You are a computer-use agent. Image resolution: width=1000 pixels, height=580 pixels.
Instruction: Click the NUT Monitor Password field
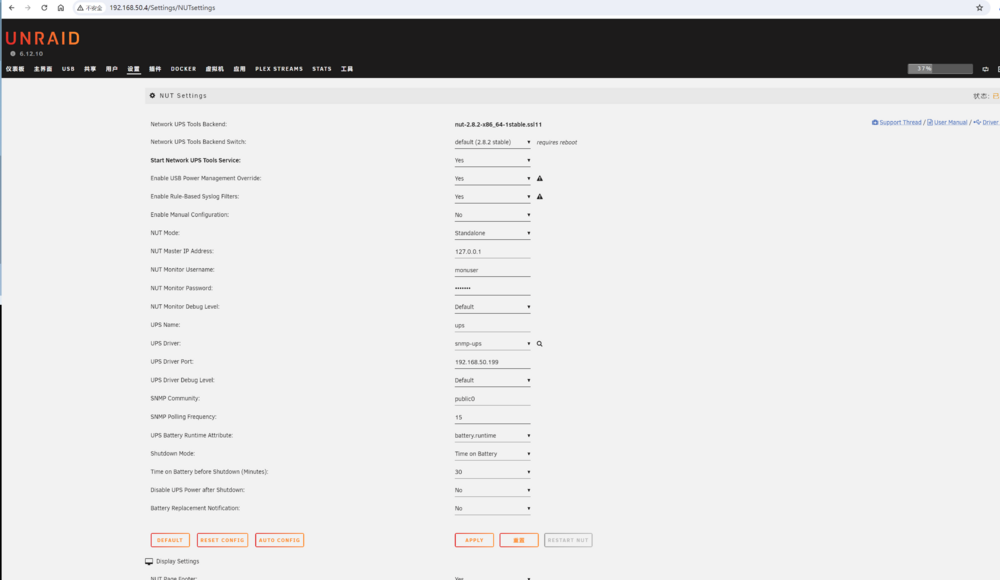(x=492, y=288)
